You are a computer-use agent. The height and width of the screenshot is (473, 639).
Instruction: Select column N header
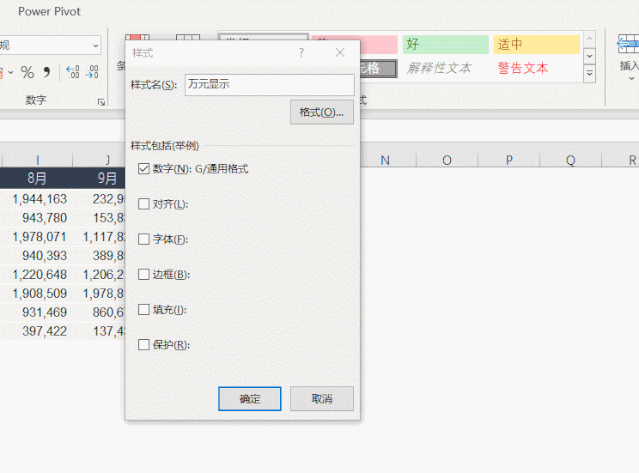point(385,160)
